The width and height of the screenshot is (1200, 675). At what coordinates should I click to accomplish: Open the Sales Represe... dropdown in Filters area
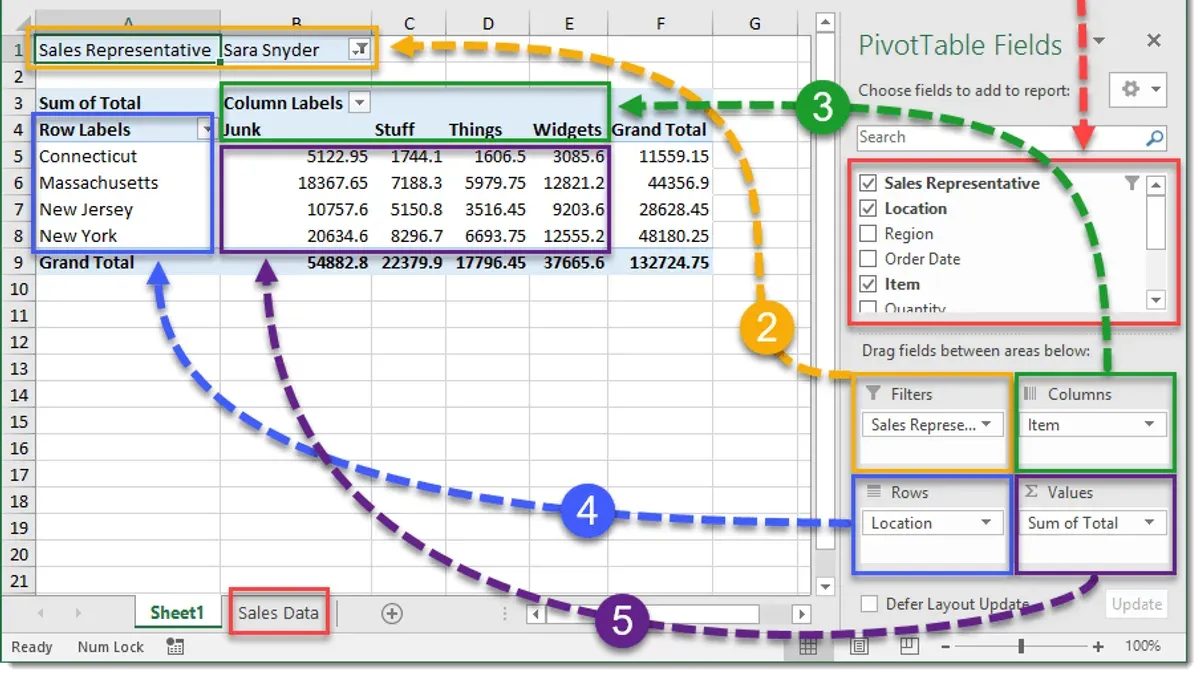pyautogui.click(x=986, y=425)
